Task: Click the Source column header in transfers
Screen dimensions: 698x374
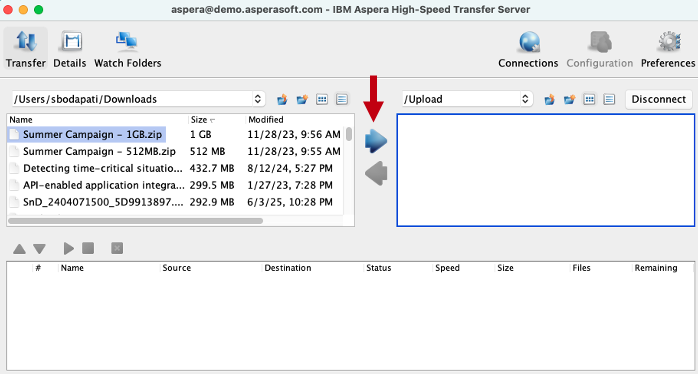Action: (176, 268)
